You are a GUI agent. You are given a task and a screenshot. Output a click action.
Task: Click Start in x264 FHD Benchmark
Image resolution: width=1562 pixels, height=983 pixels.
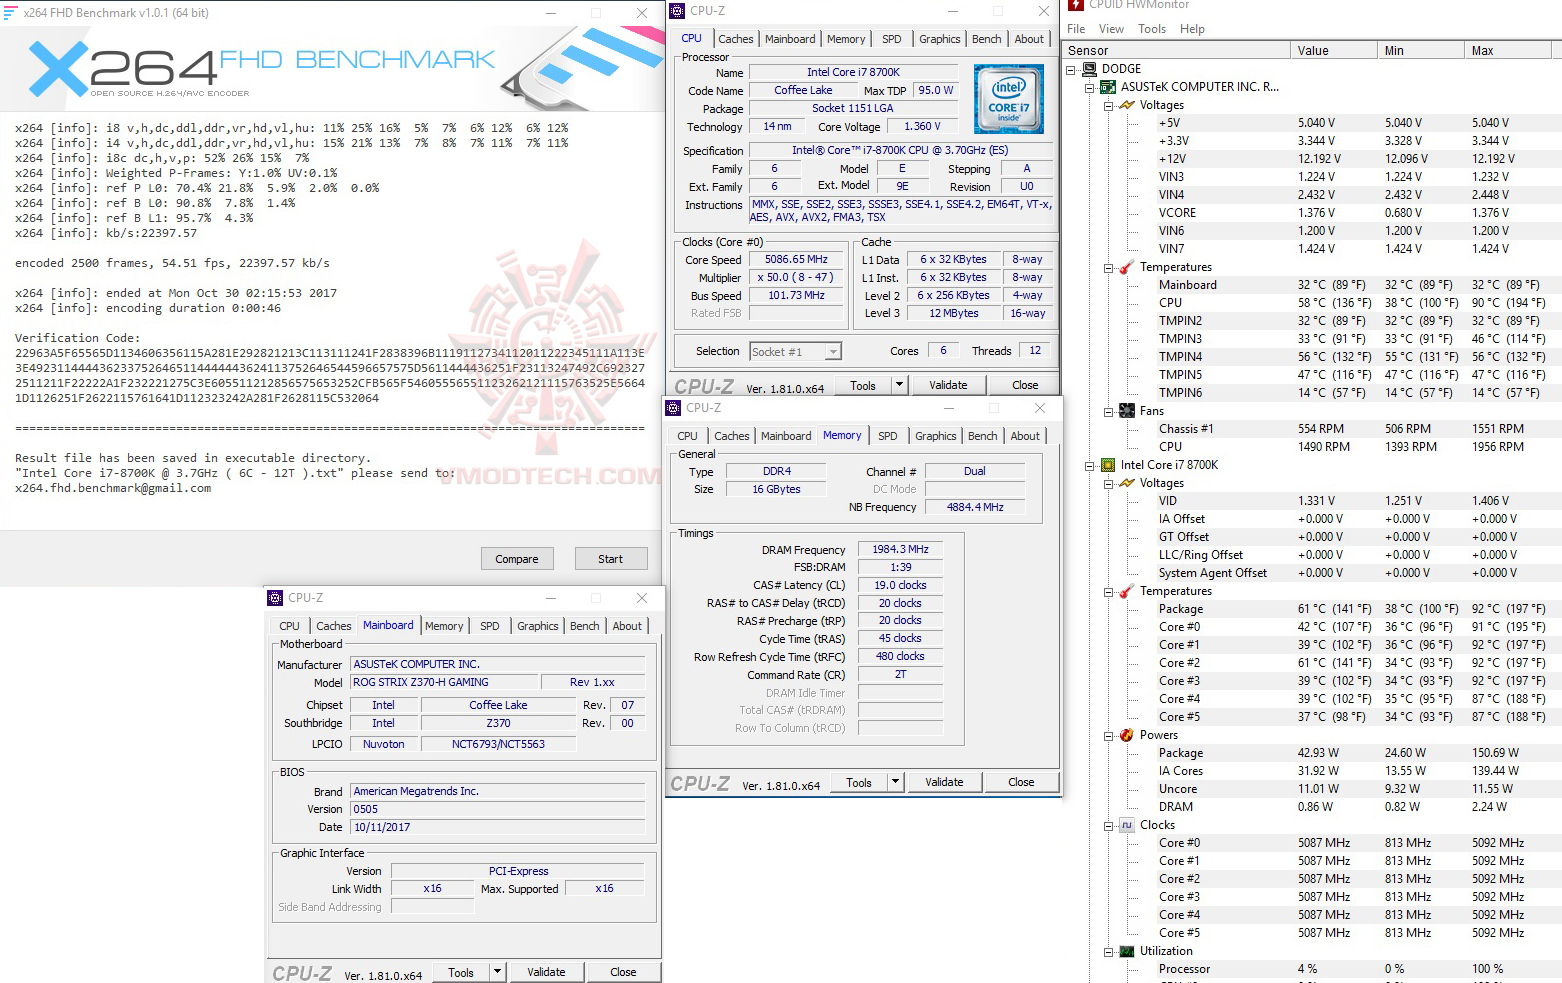coord(610,558)
